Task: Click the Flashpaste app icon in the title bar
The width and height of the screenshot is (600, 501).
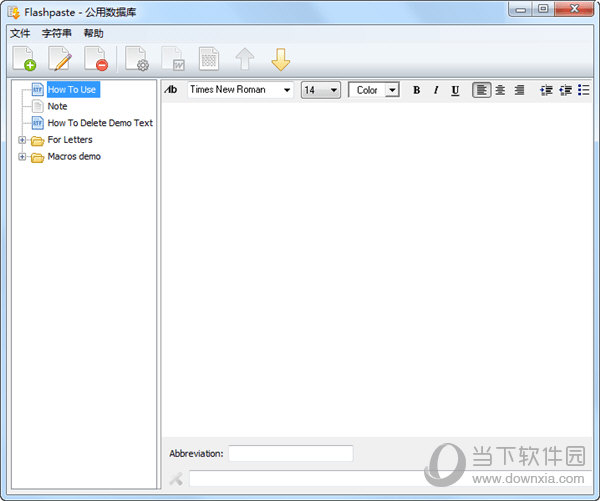Action: coord(14,12)
